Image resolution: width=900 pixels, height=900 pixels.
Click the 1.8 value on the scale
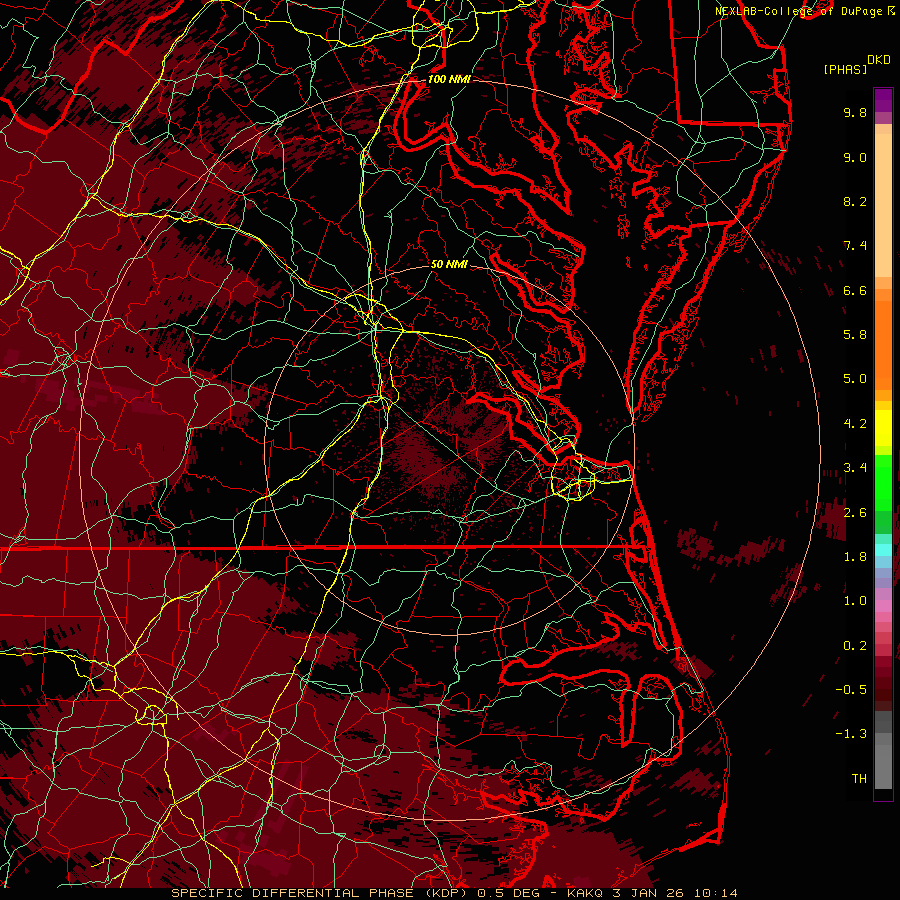[855, 557]
